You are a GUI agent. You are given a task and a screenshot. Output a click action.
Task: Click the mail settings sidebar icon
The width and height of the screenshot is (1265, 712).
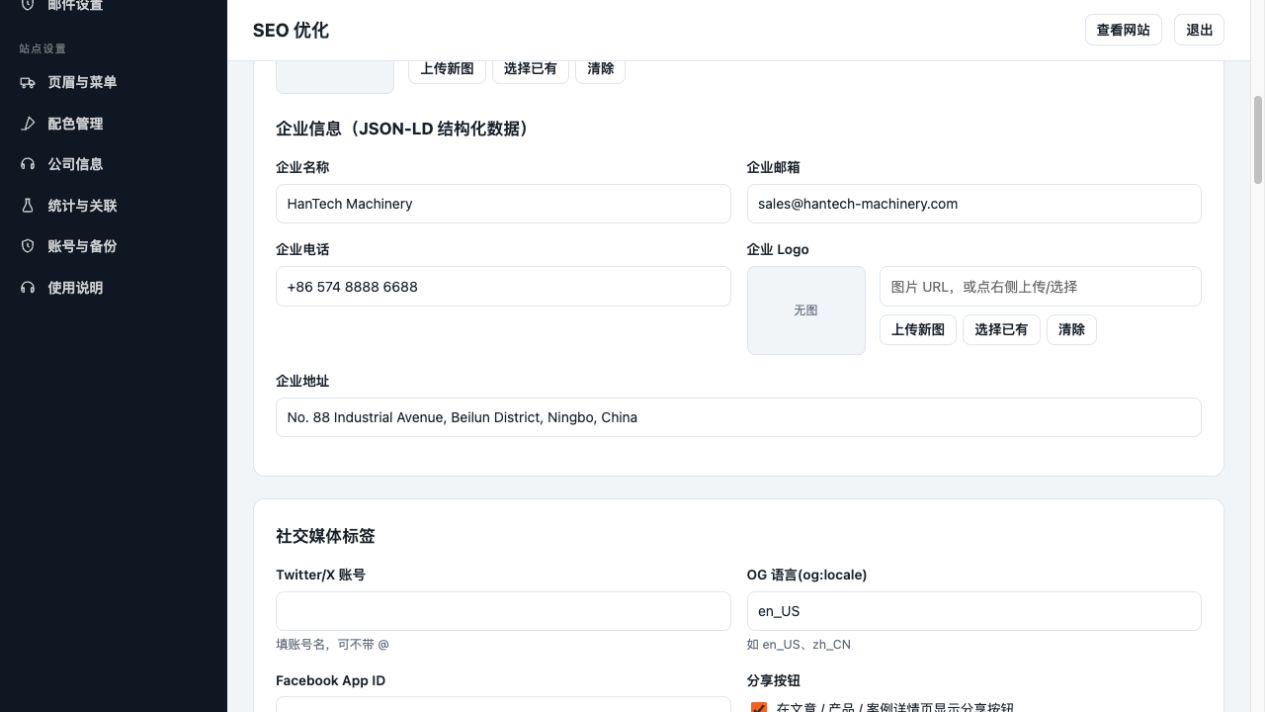coord(27,5)
